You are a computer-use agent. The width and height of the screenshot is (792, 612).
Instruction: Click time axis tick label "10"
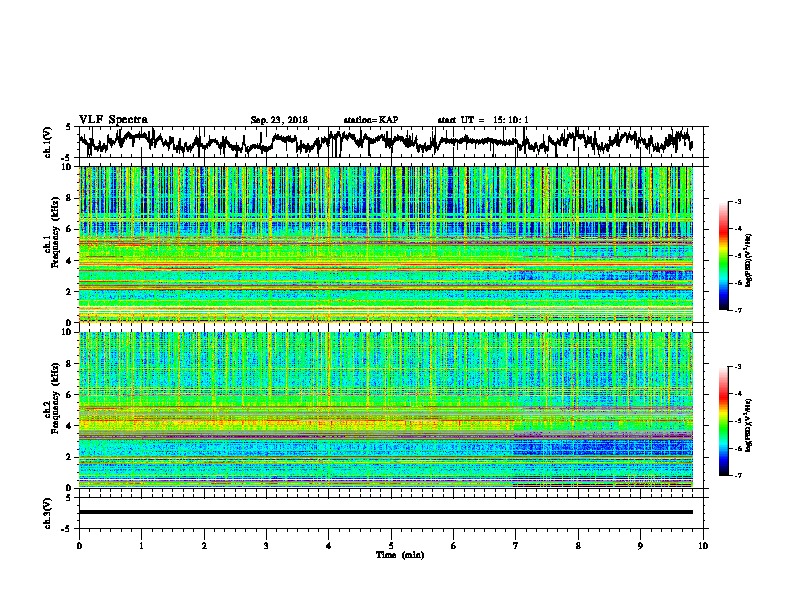coord(703,546)
